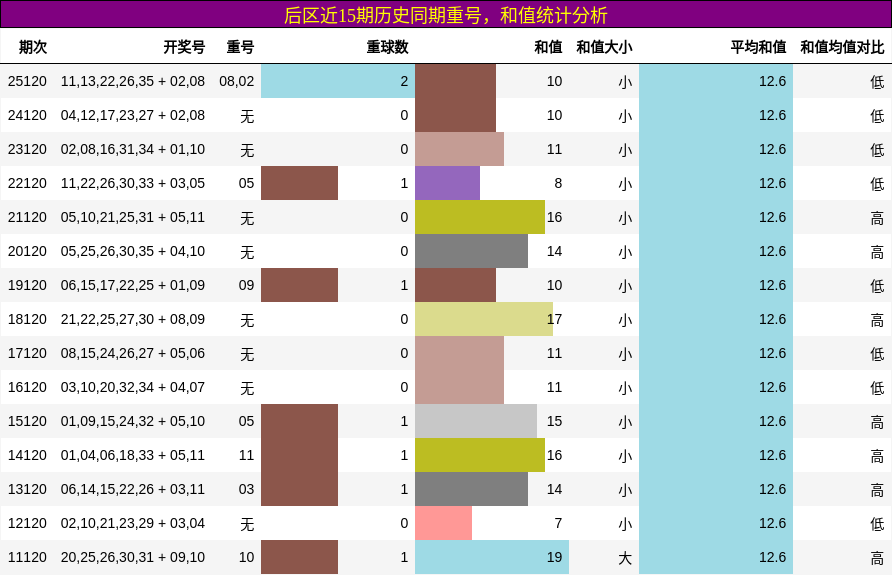The image size is (892, 575).
Task: Select period cell 18120
Action: click(27, 319)
